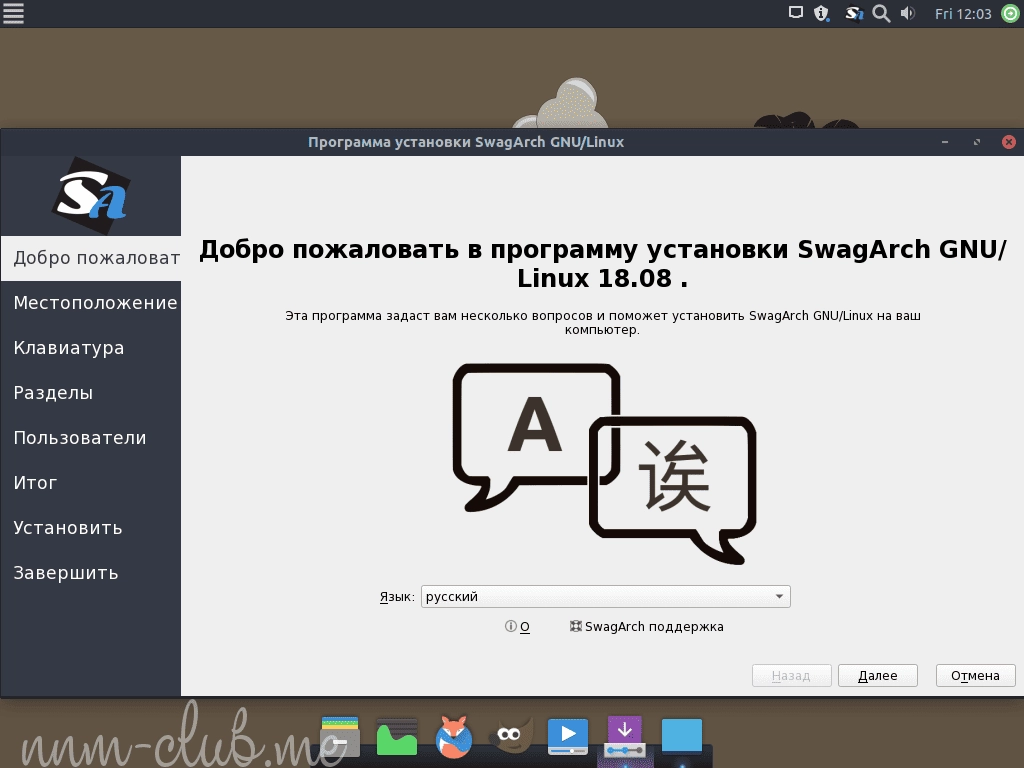Open the Язык language dropdown showing русский
Screen dimensions: 1024x768
pyautogui.click(x=605, y=596)
